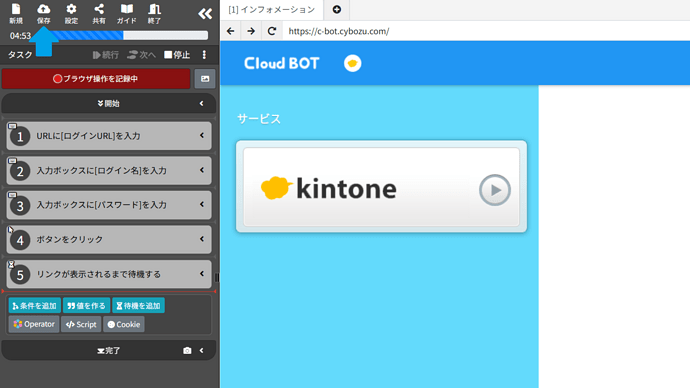Expand the 開始 section arrow
690x388 pixels.
pyautogui.click(x=202, y=103)
